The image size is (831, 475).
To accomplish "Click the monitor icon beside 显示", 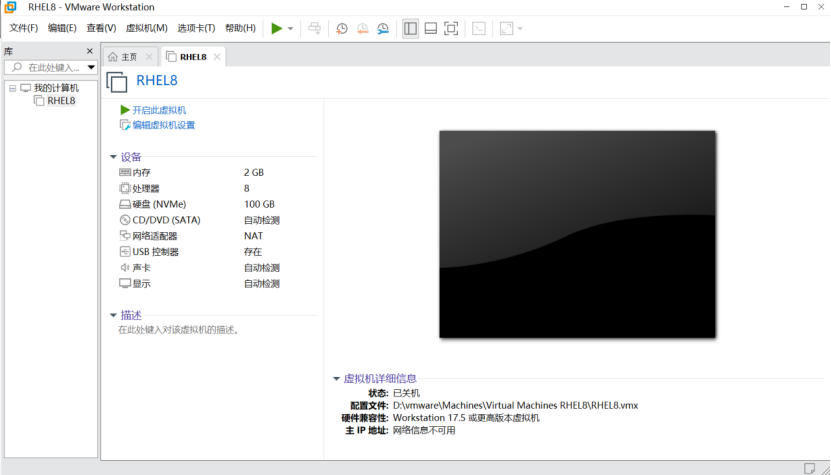I will pyautogui.click(x=125, y=284).
